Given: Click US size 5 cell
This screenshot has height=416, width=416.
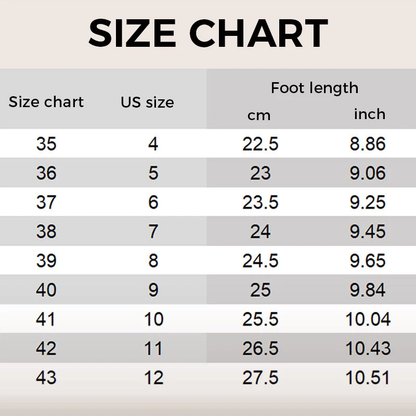Looking at the screenshot, I should click(153, 173).
